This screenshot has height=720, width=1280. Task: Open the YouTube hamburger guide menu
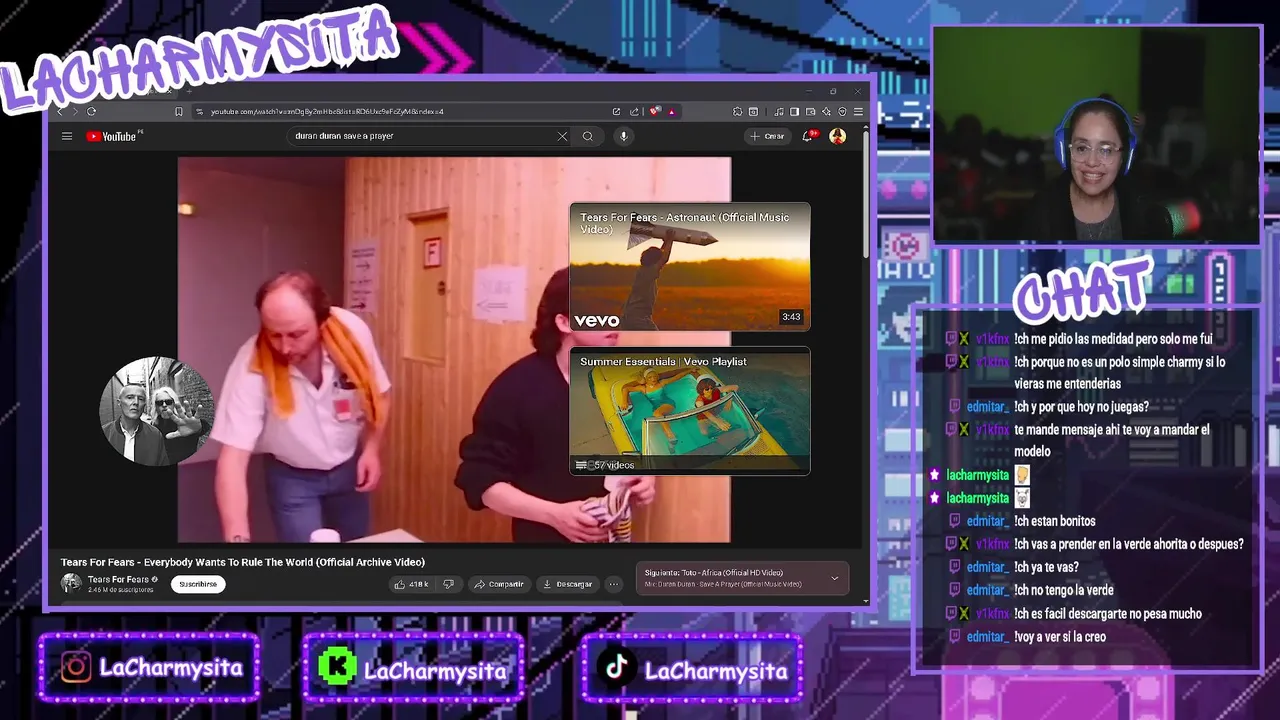(x=67, y=136)
